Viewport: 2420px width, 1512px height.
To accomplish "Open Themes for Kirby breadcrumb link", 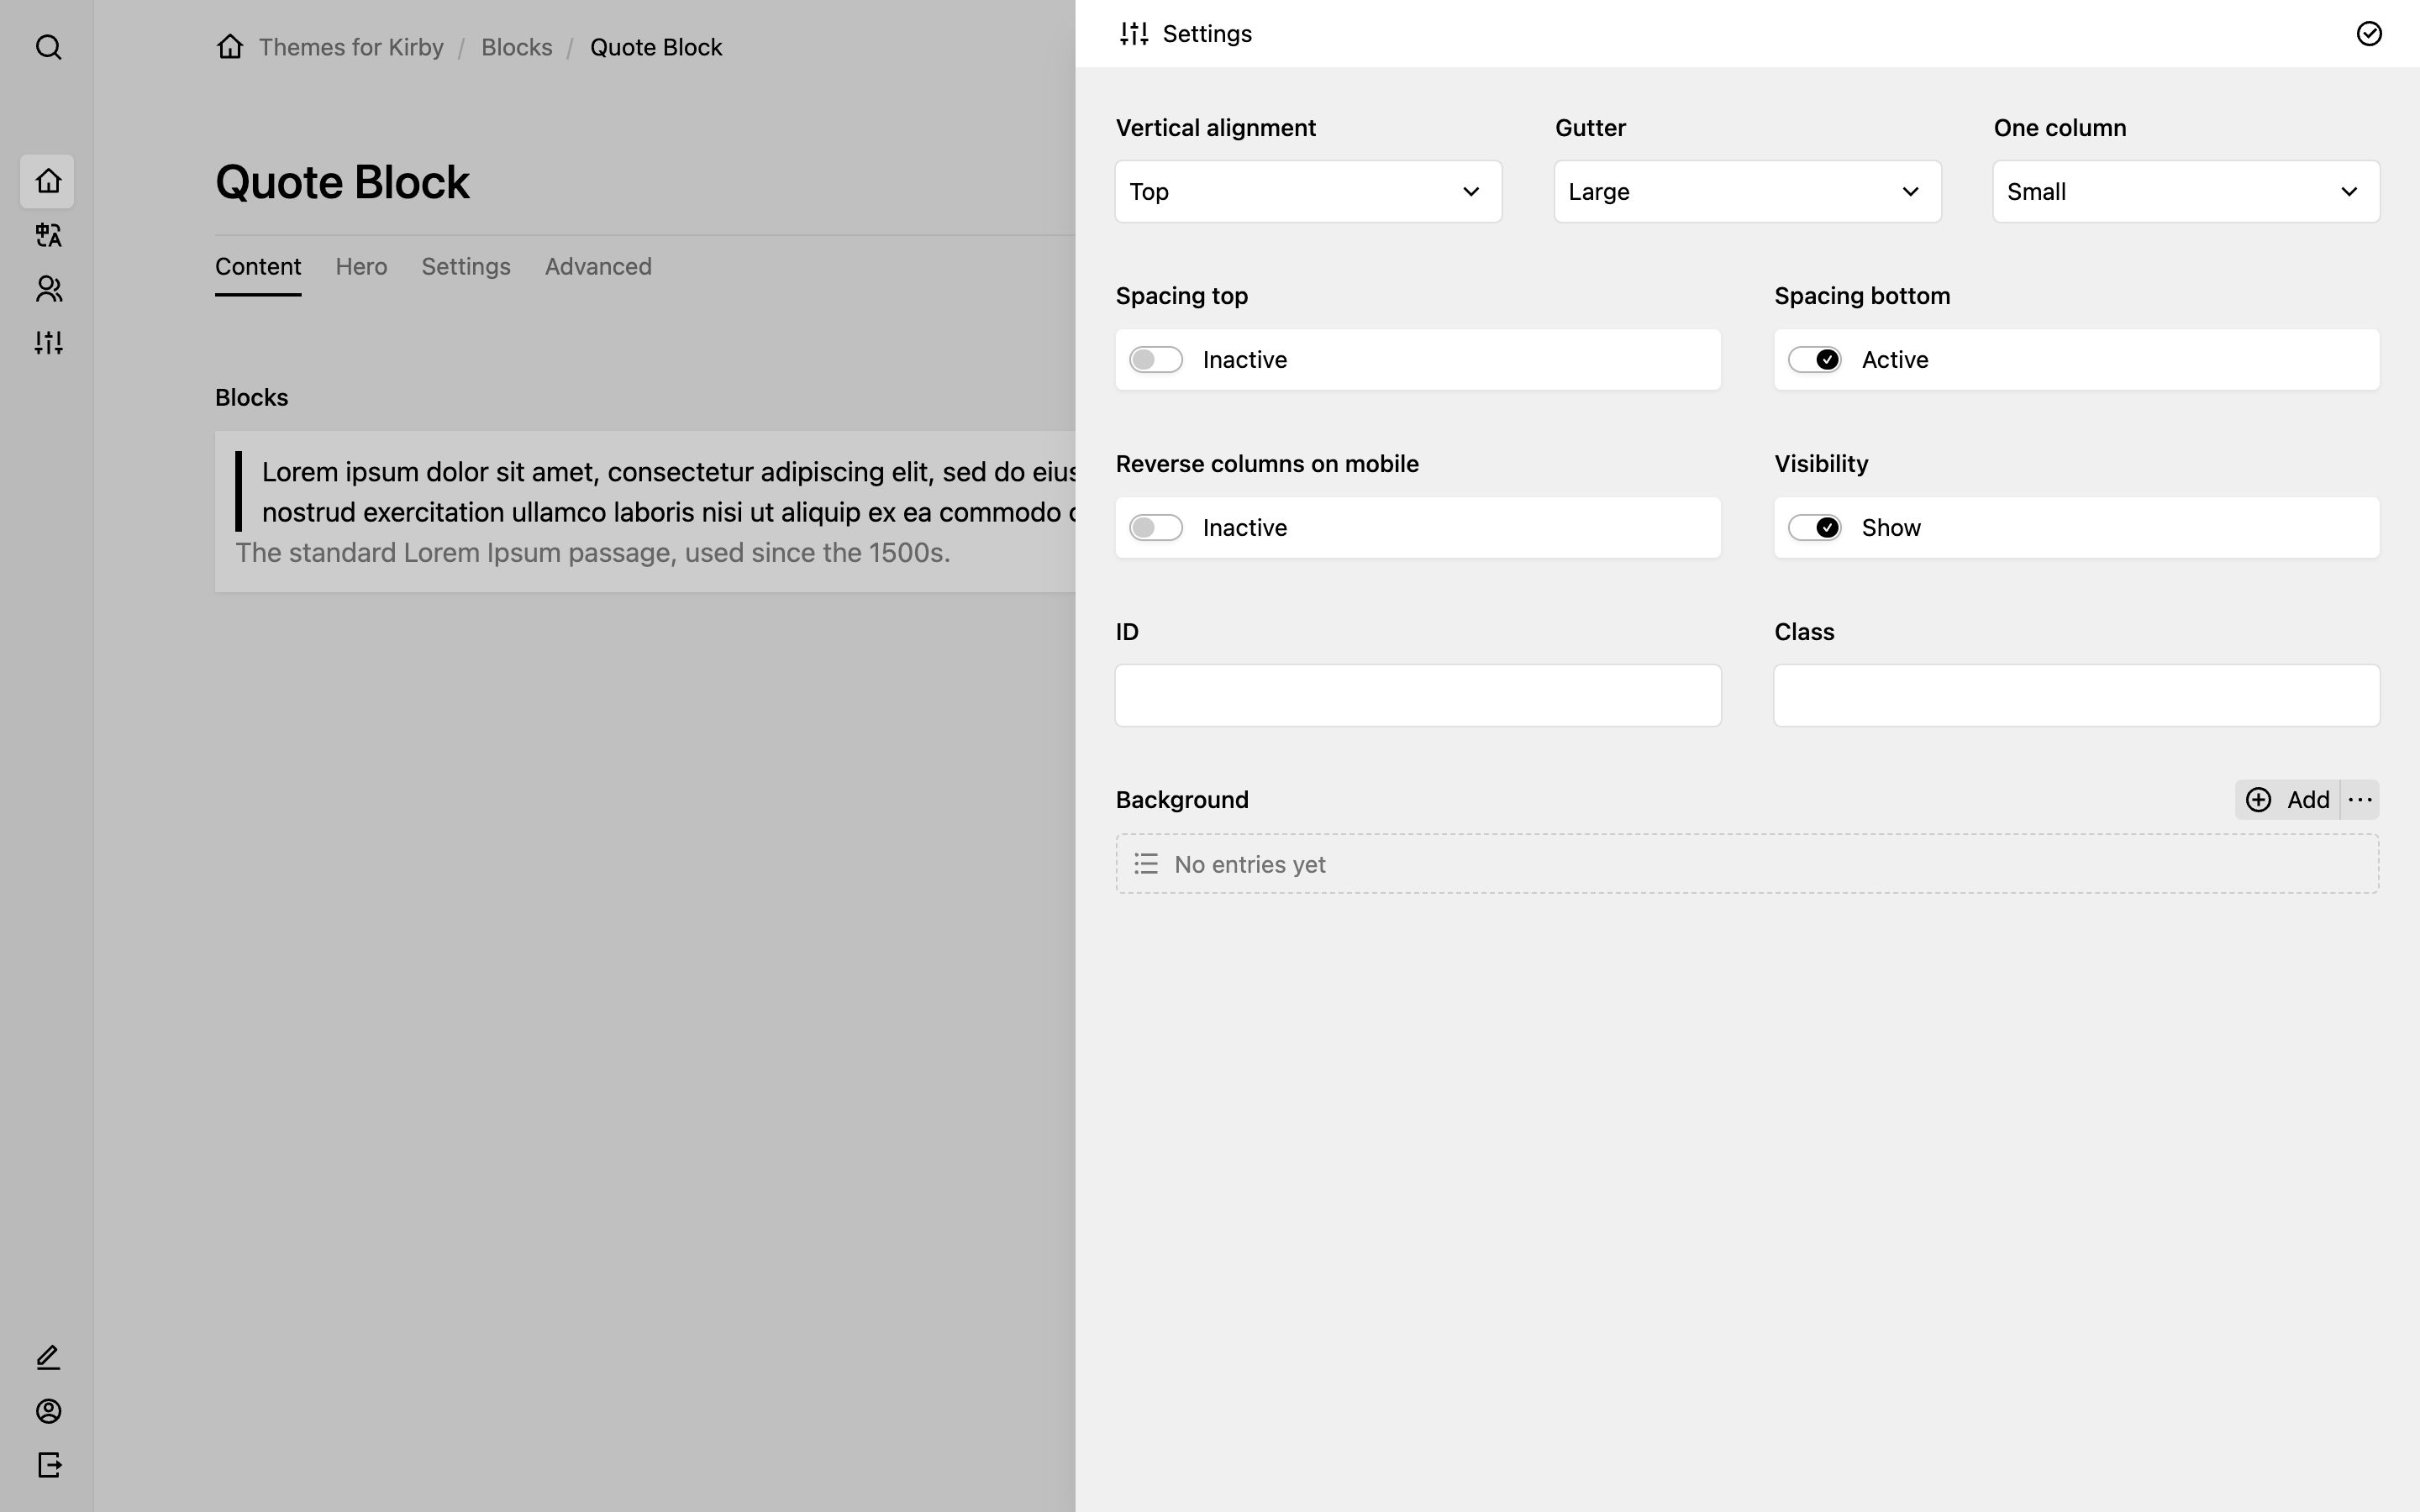I will (351, 47).
